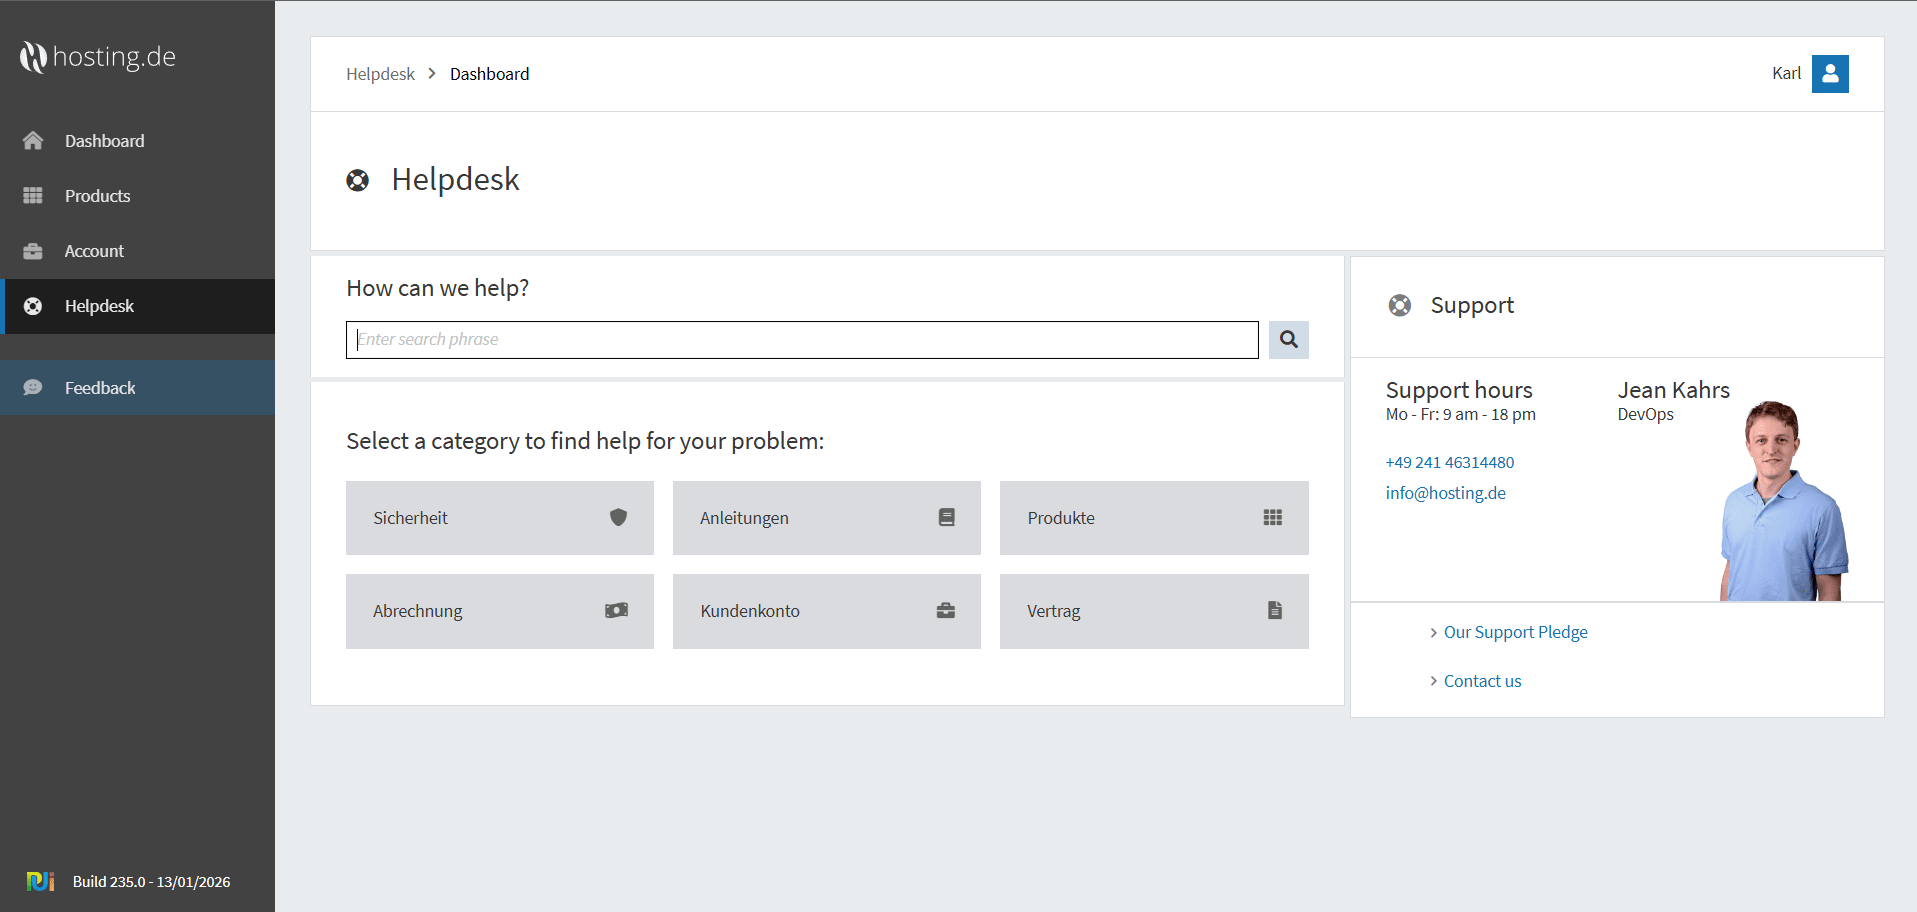Select the Vertrag category

coord(1154,611)
